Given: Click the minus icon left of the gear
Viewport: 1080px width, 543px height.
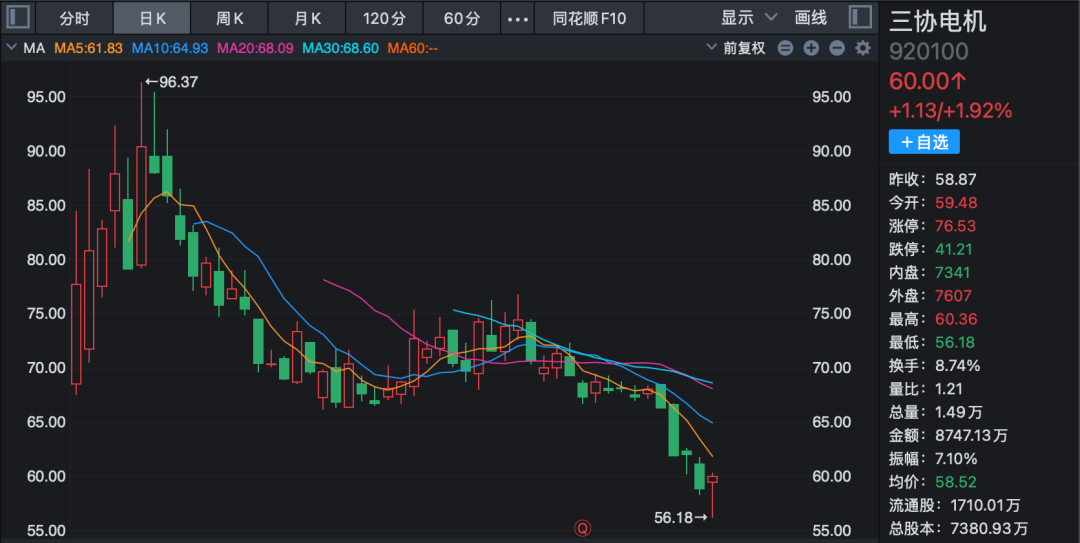Looking at the screenshot, I should click(x=837, y=48).
